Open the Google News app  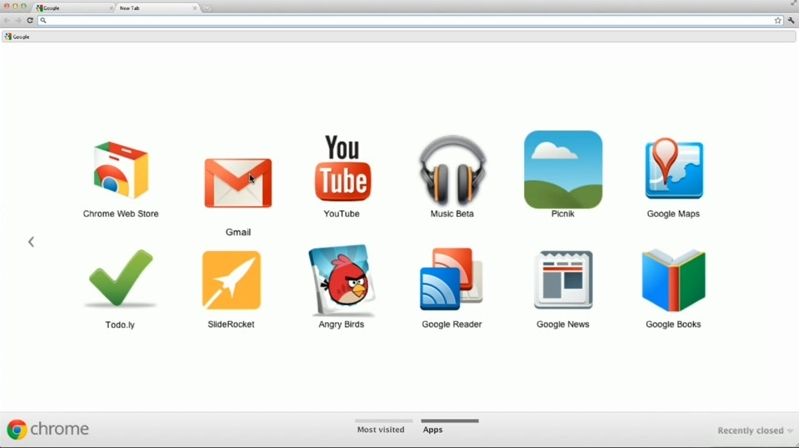tap(563, 279)
